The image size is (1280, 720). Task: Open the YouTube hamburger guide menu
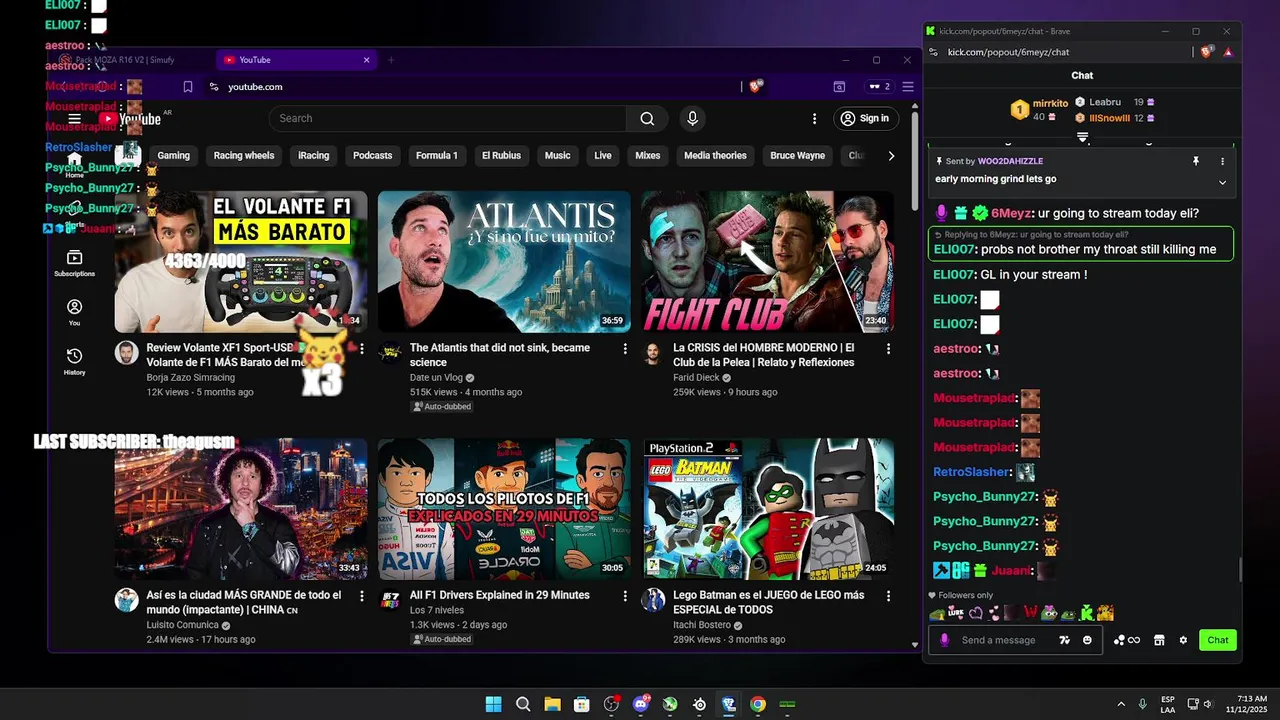click(74, 119)
